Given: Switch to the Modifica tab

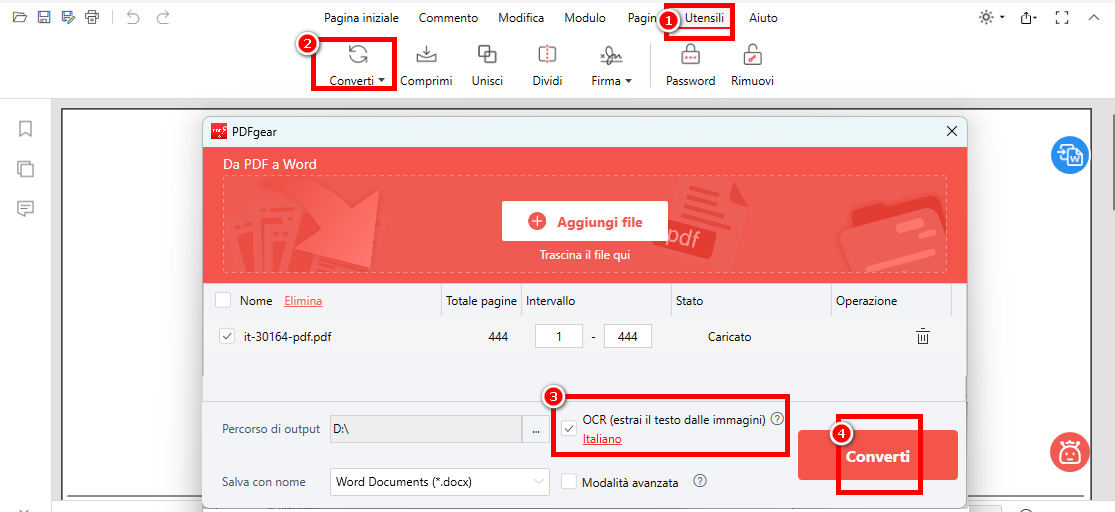Looking at the screenshot, I should 521,18.
